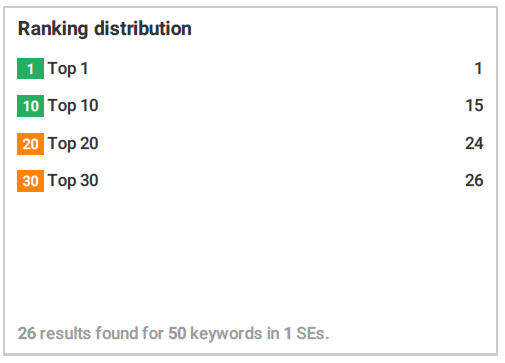Click the results found footer text
505x363 pixels.
pyautogui.click(x=101, y=333)
